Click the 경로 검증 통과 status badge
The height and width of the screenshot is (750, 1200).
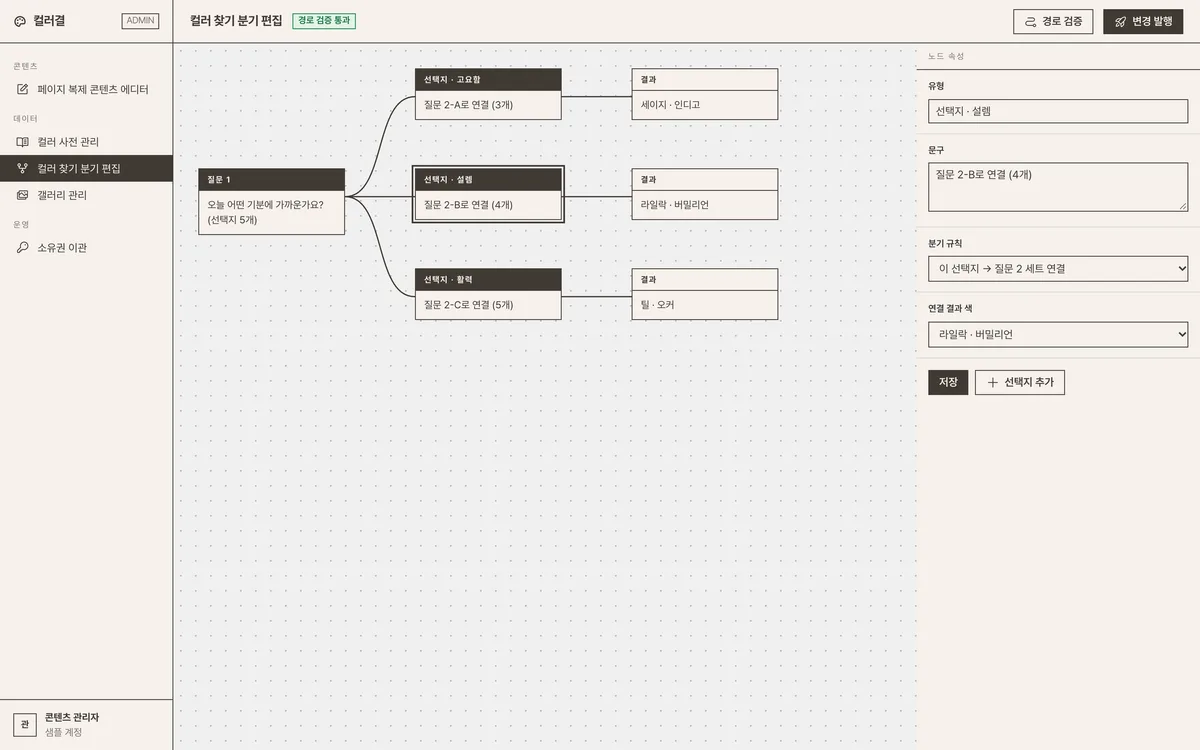pos(324,21)
